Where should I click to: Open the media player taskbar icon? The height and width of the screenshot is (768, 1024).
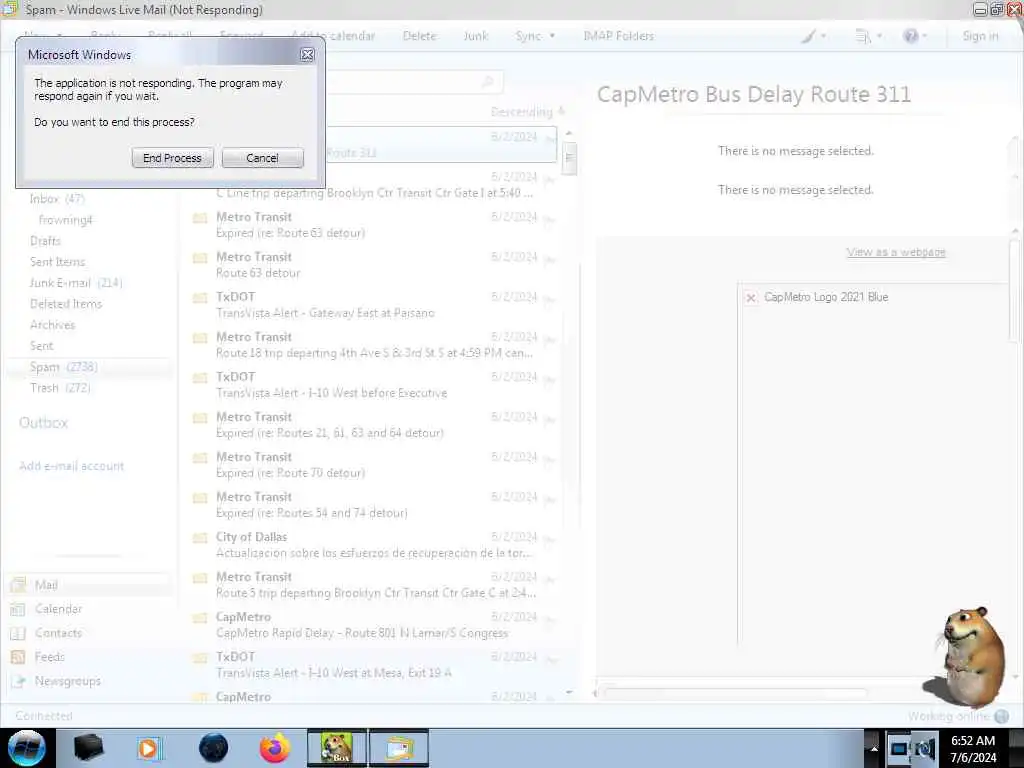[x=149, y=748]
